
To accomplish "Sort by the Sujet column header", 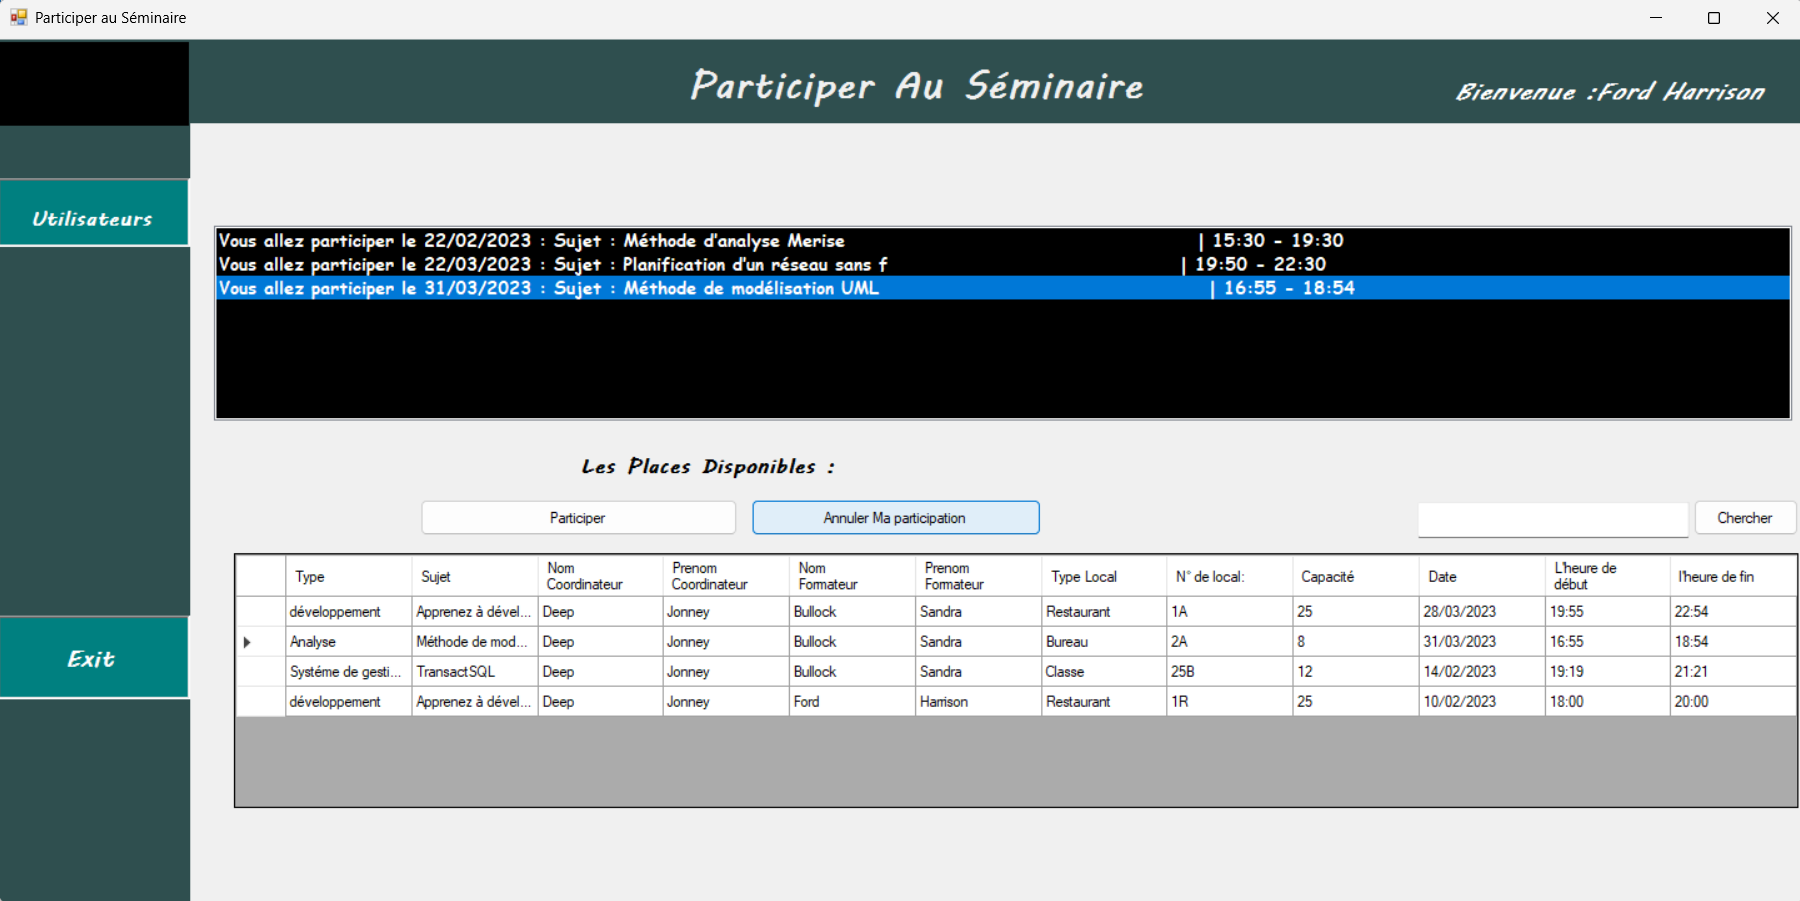I will tap(474, 576).
